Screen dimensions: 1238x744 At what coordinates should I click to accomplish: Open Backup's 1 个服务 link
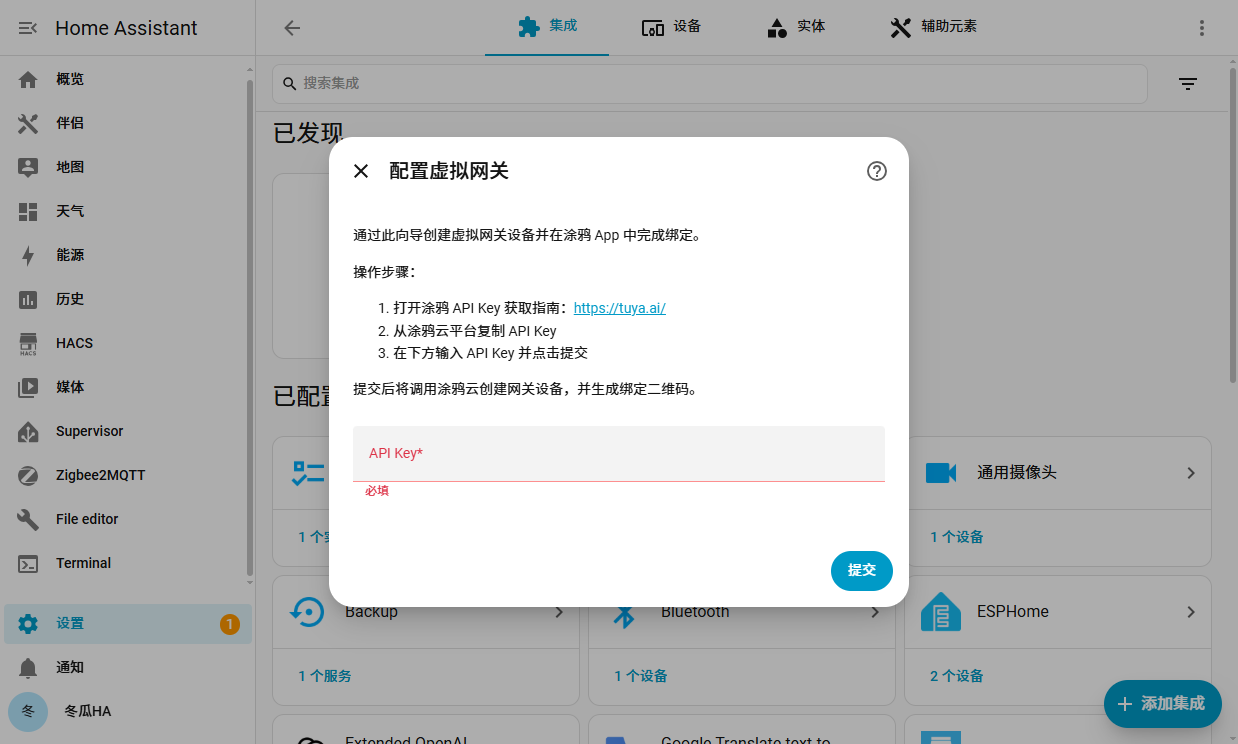[325, 676]
